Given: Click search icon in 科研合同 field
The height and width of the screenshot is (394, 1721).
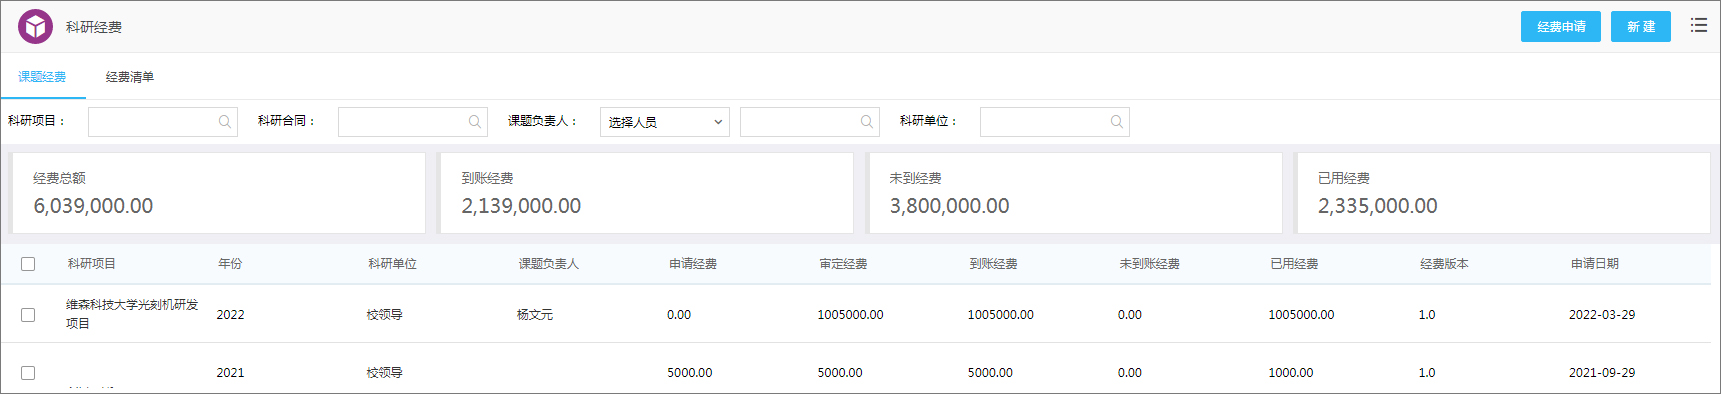Looking at the screenshot, I should coord(475,122).
